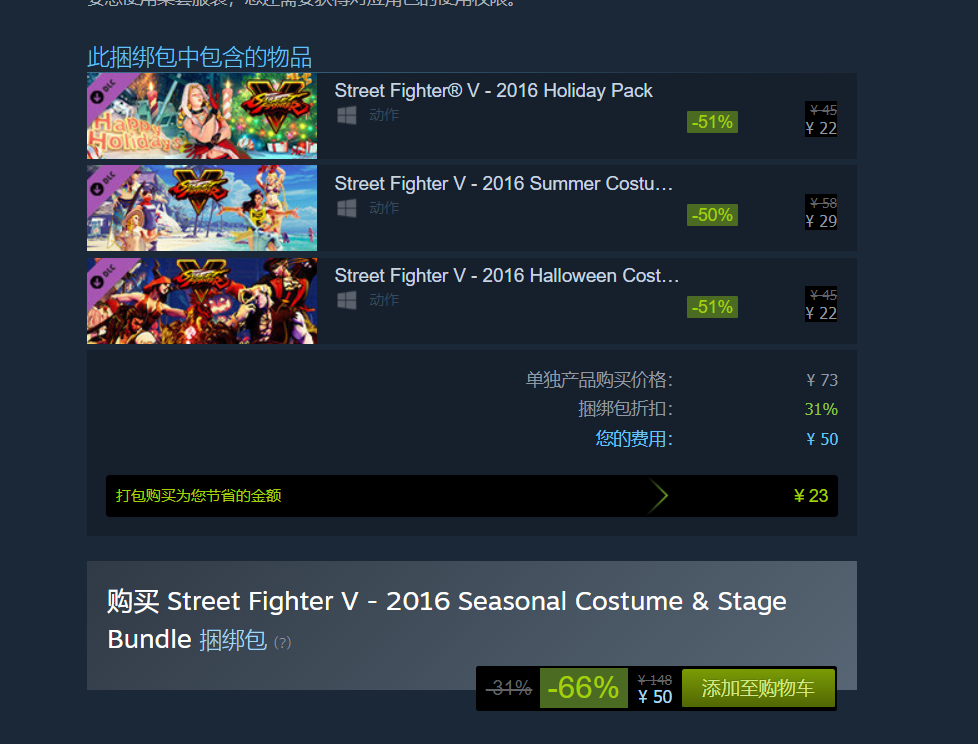Image resolution: width=978 pixels, height=744 pixels.
Task: Click the 动作 tag under Halloween Costume
Action: point(384,300)
